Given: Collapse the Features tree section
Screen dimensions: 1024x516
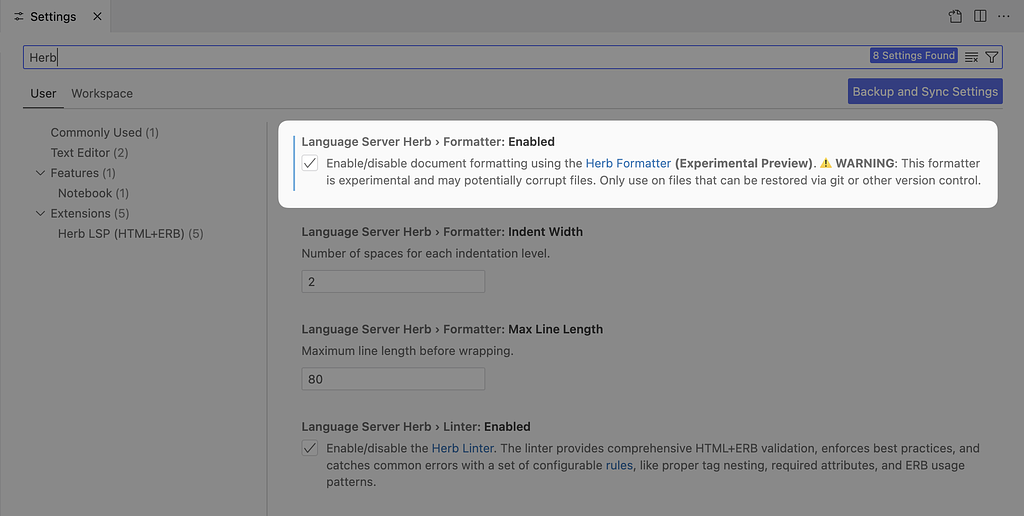Looking at the screenshot, I should [40, 173].
